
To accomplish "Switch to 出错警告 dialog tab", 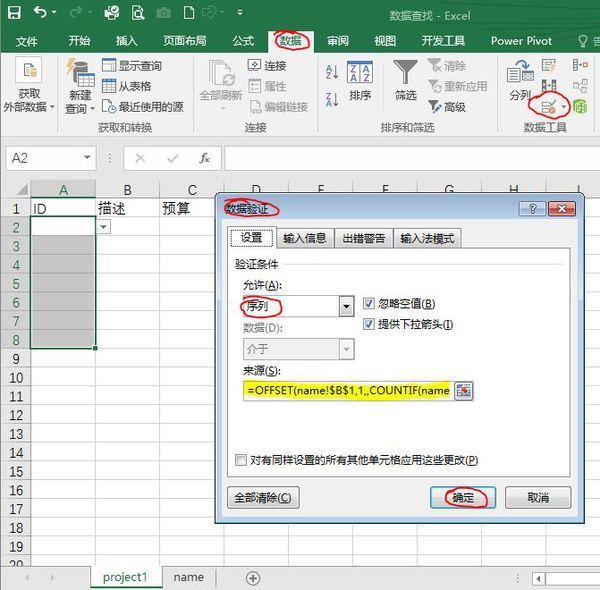I will coord(364,238).
